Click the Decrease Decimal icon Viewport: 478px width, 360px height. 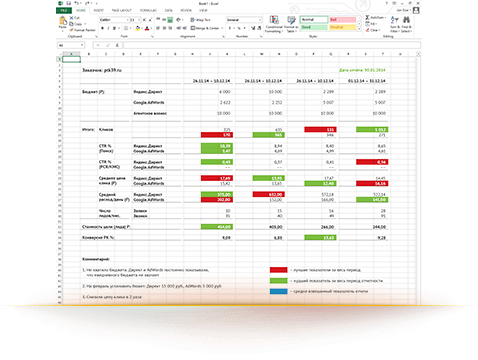coord(259,28)
